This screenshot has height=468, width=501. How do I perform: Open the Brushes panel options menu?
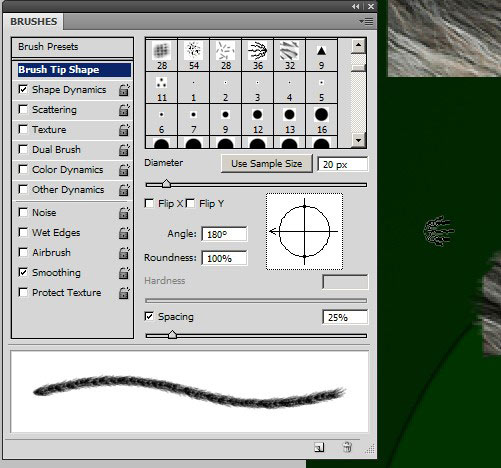click(x=366, y=22)
